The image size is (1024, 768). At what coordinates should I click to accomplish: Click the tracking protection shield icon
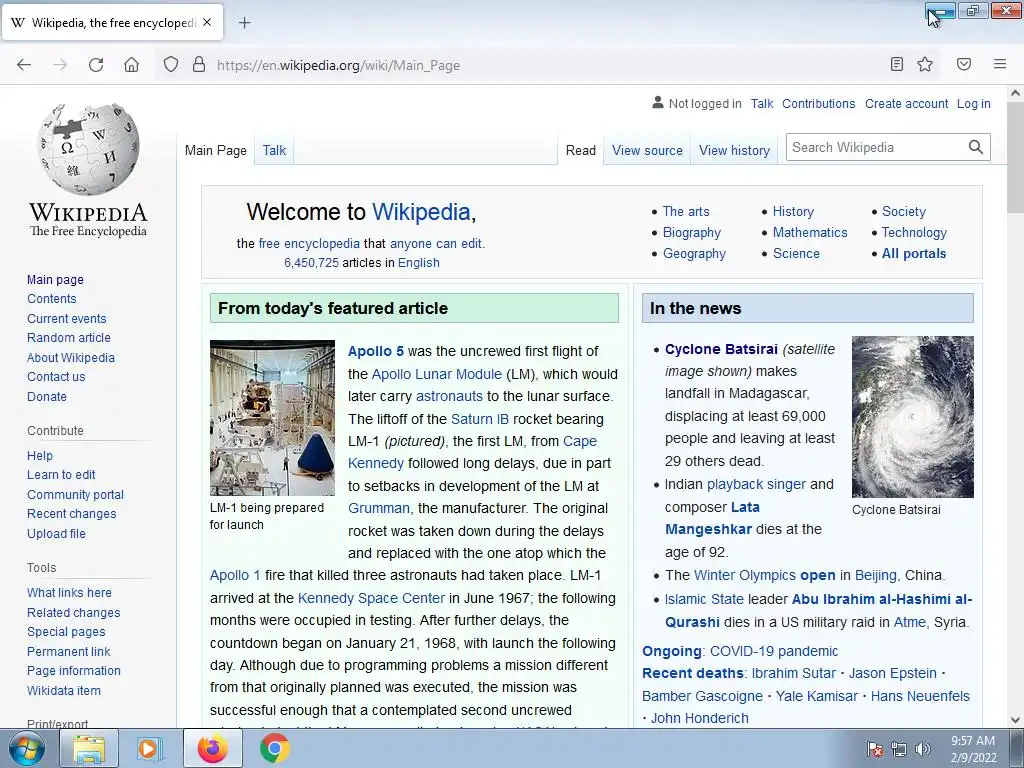click(x=170, y=65)
